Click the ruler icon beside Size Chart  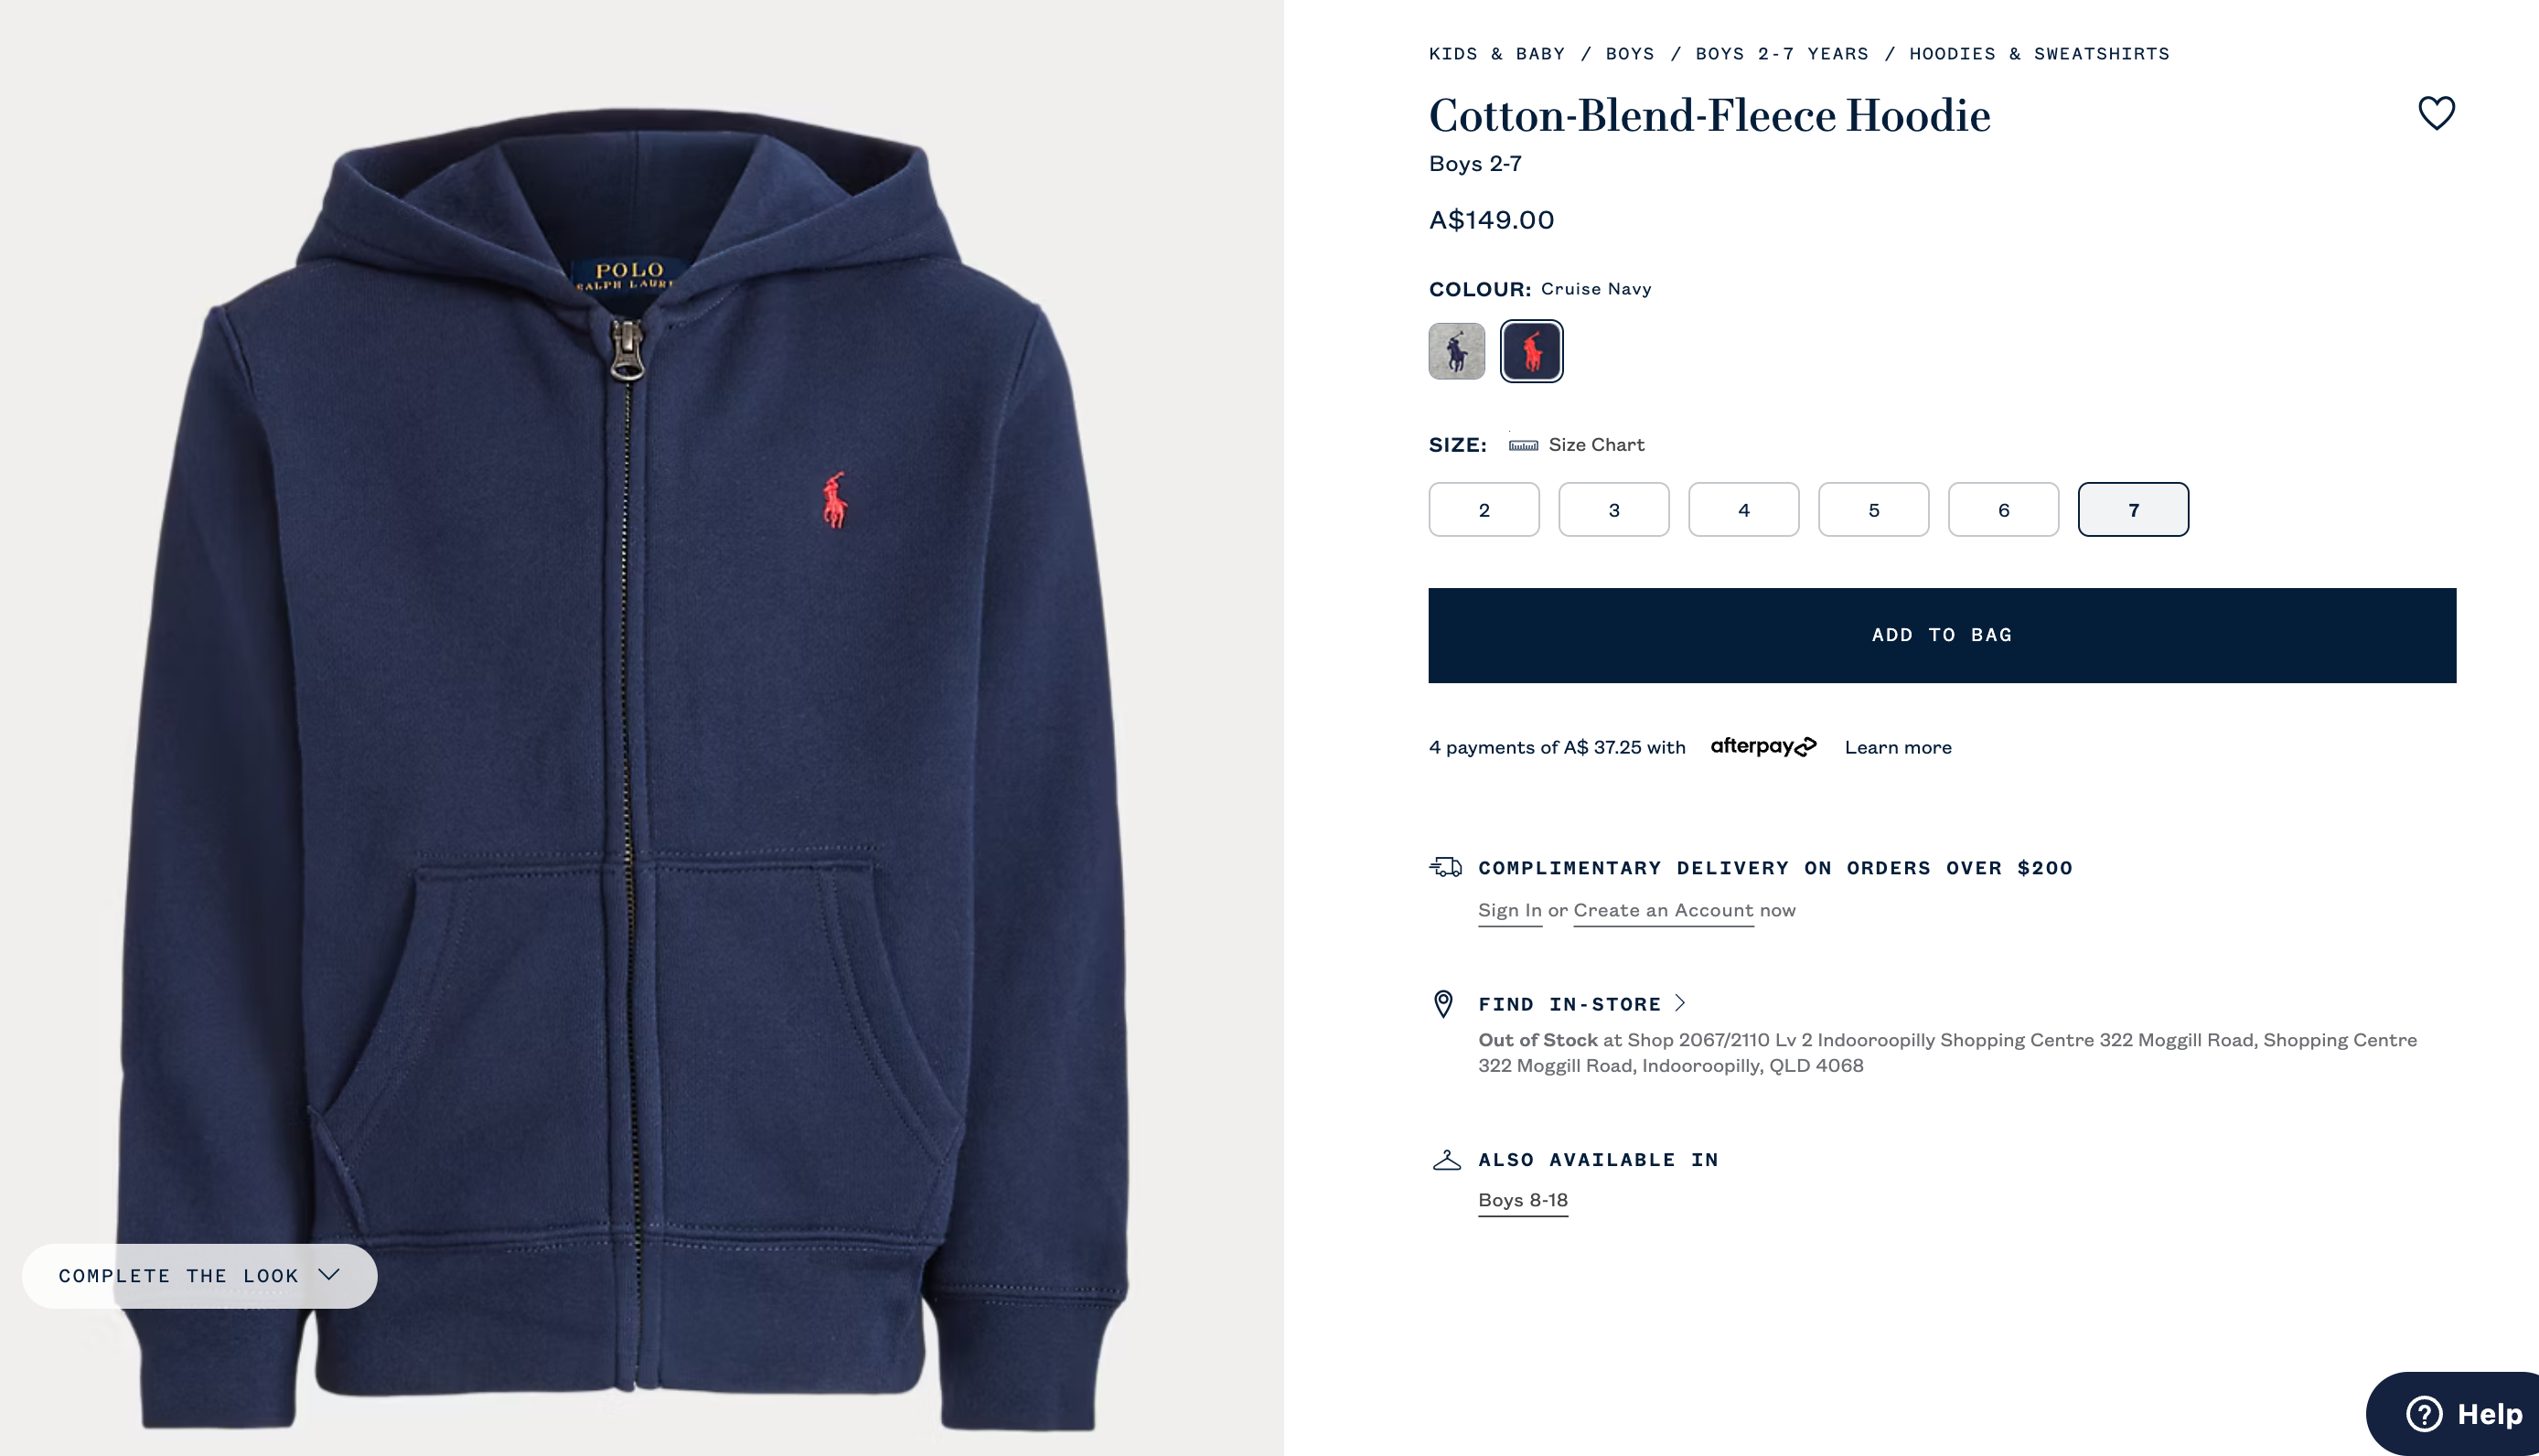(x=1523, y=445)
